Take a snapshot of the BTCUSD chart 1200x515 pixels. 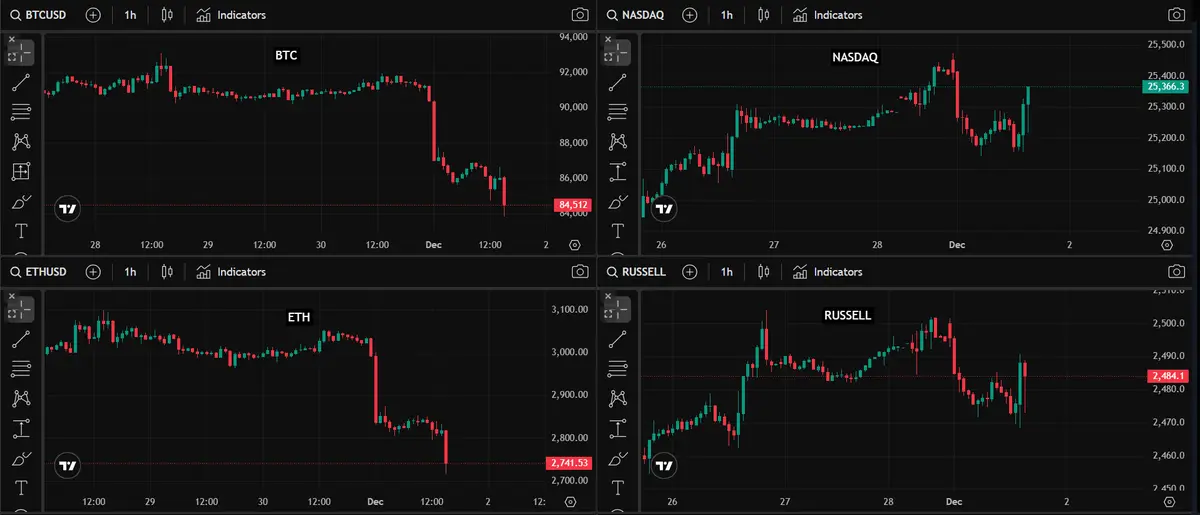click(579, 15)
